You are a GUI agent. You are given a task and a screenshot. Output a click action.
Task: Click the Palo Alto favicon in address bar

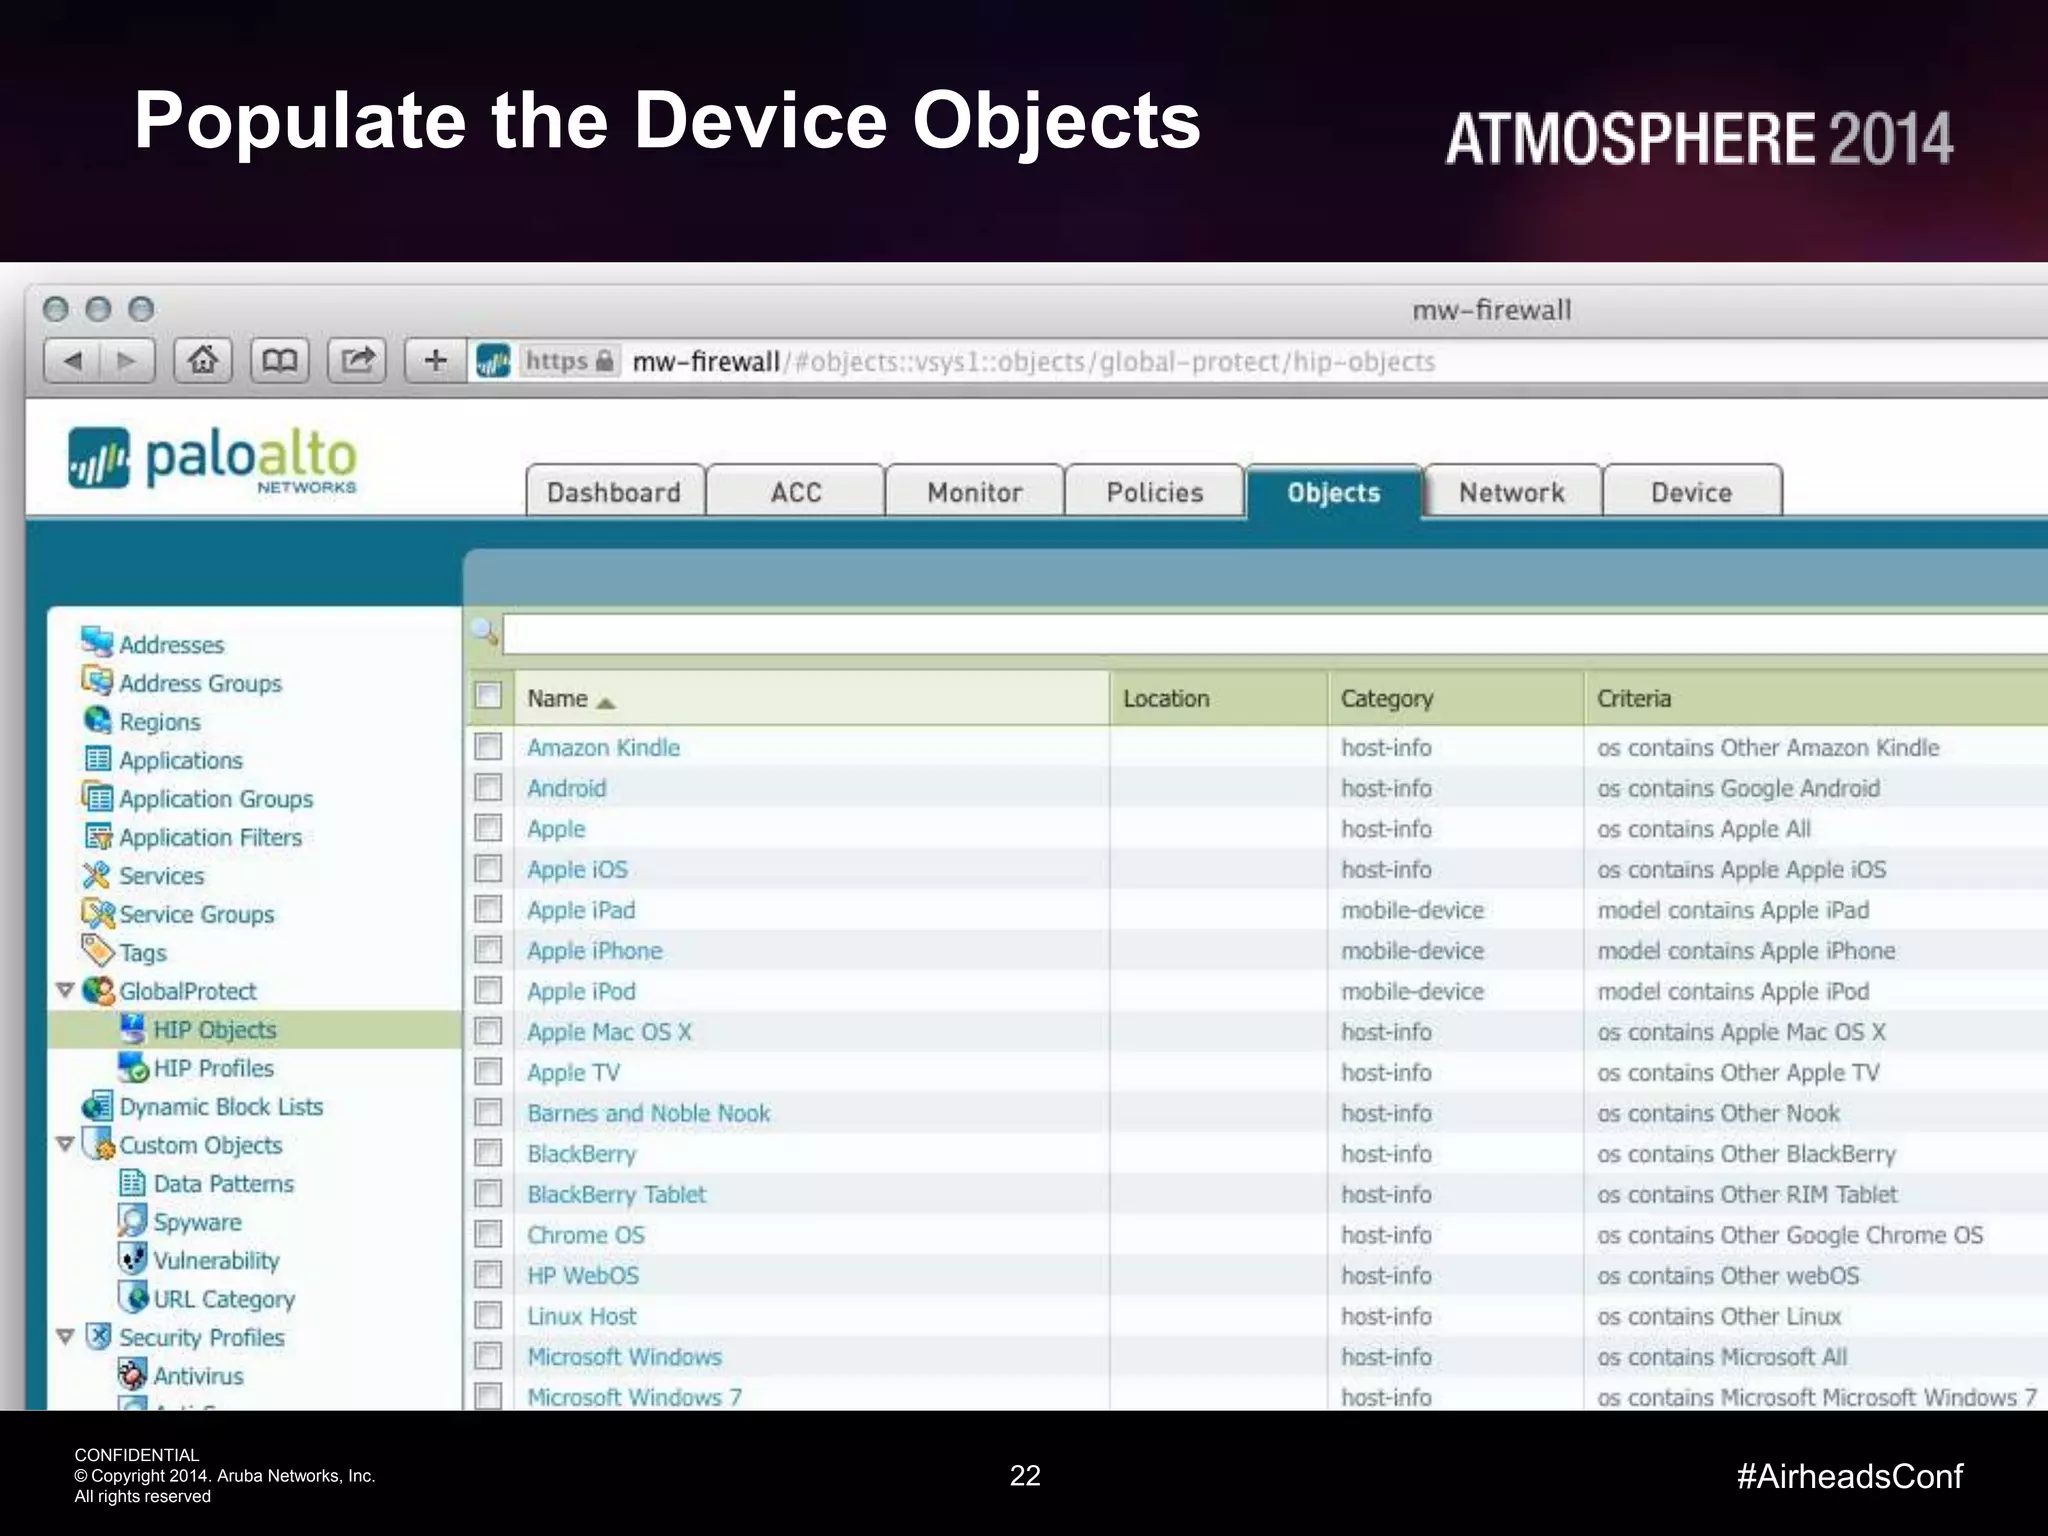493,361
